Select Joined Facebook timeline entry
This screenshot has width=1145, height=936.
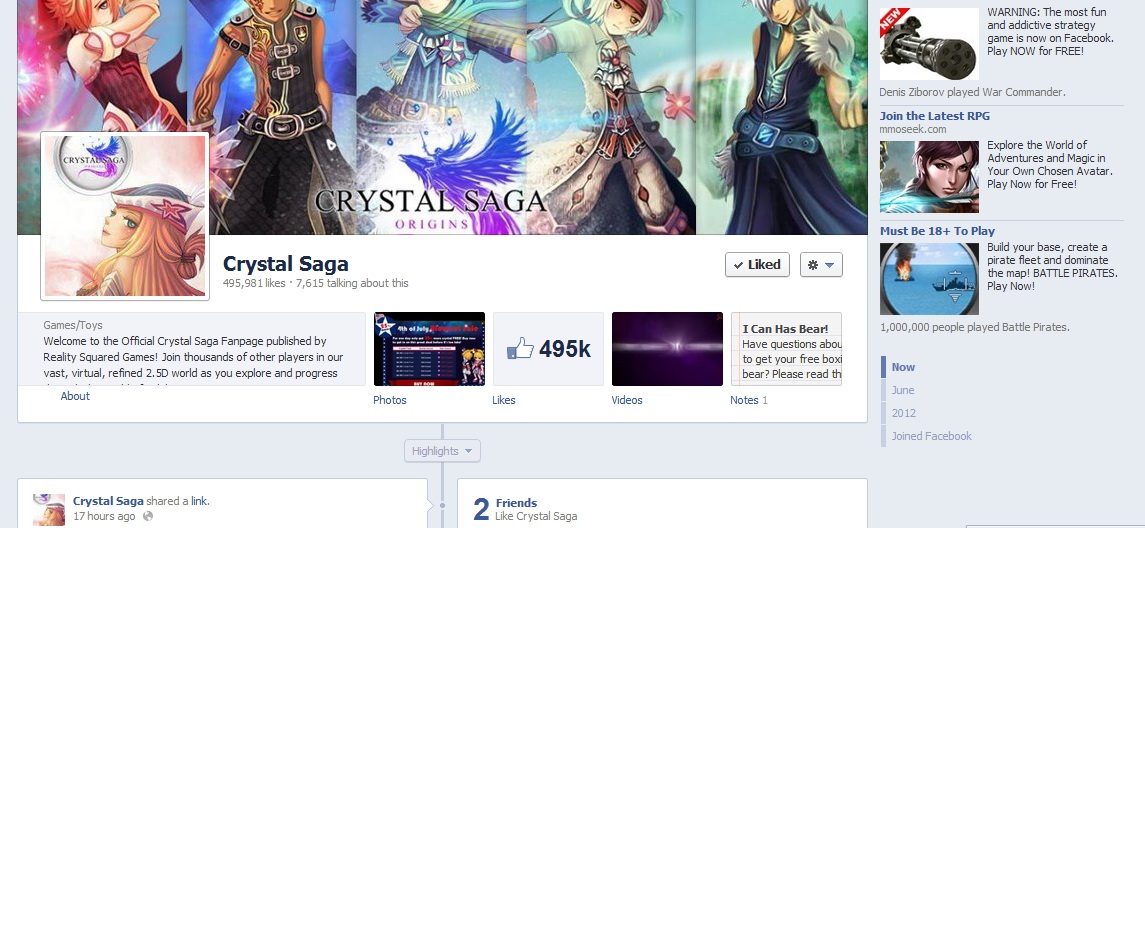point(931,436)
